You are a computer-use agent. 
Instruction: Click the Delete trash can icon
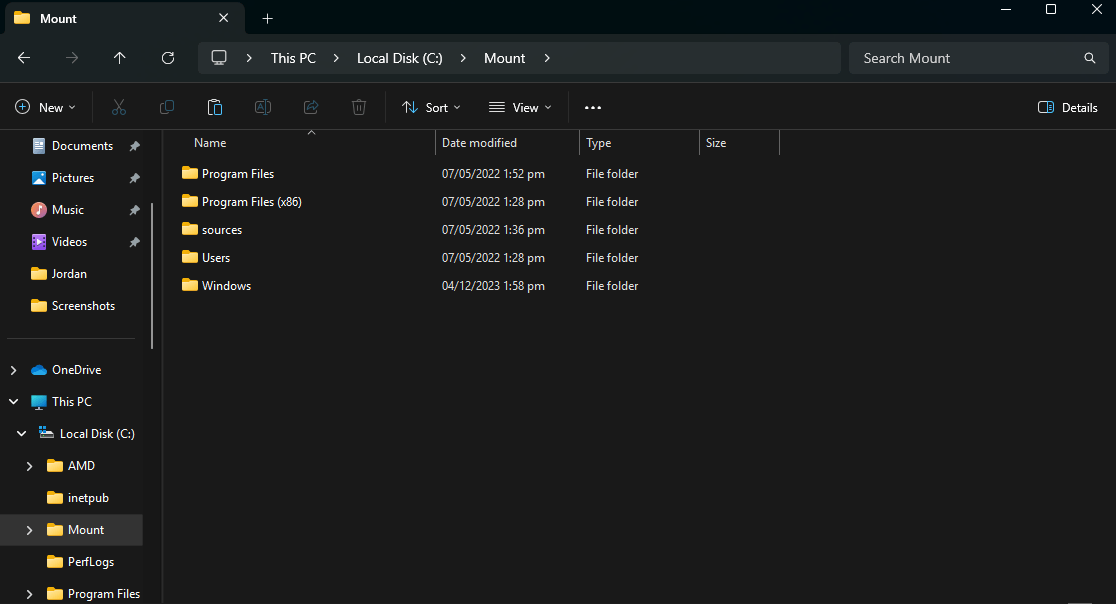click(x=359, y=107)
